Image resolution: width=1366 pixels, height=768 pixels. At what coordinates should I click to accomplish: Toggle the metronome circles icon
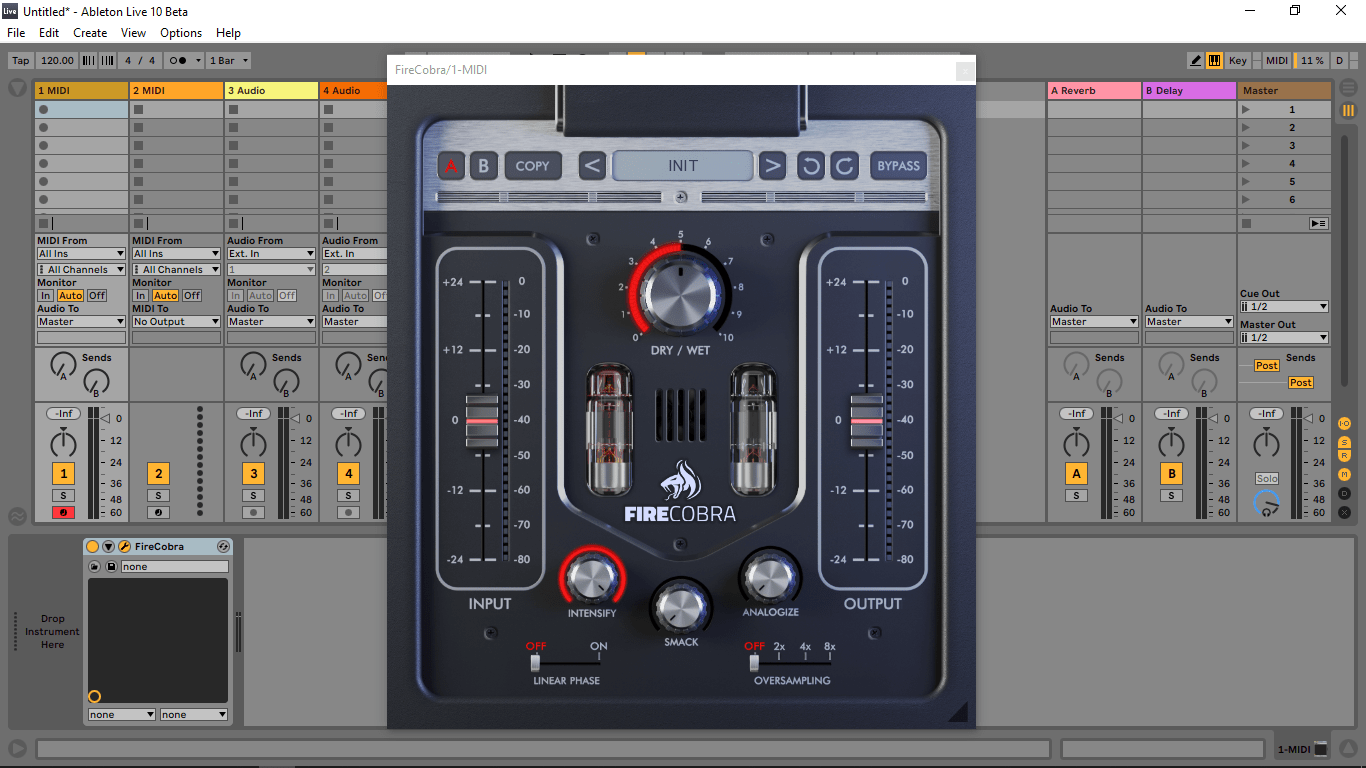click(178, 61)
